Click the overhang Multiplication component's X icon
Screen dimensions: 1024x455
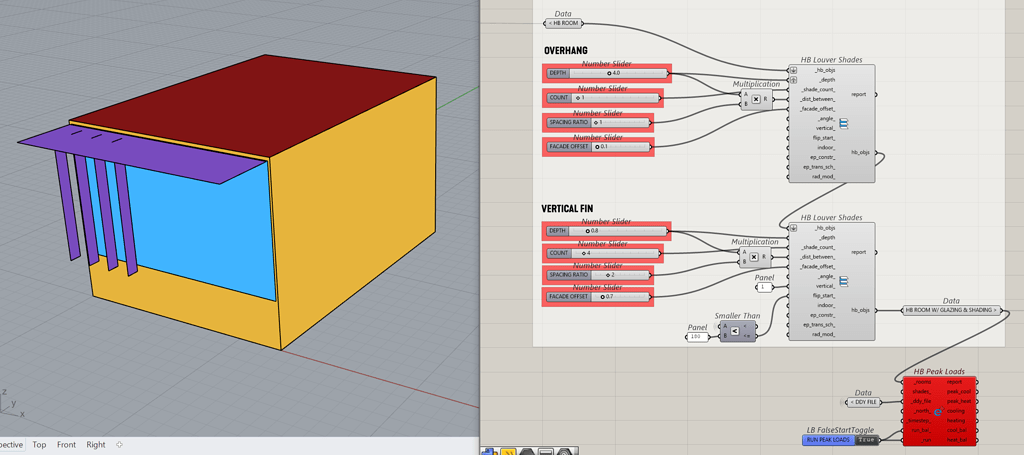coord(756,99)
